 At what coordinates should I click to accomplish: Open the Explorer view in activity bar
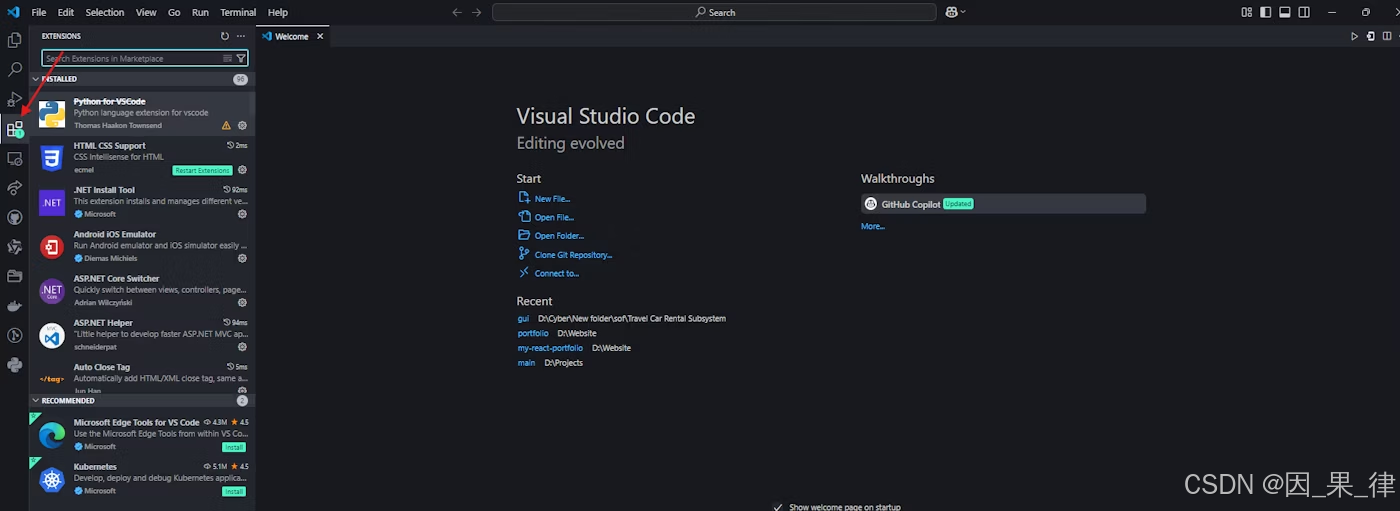[x=15, y=40]
